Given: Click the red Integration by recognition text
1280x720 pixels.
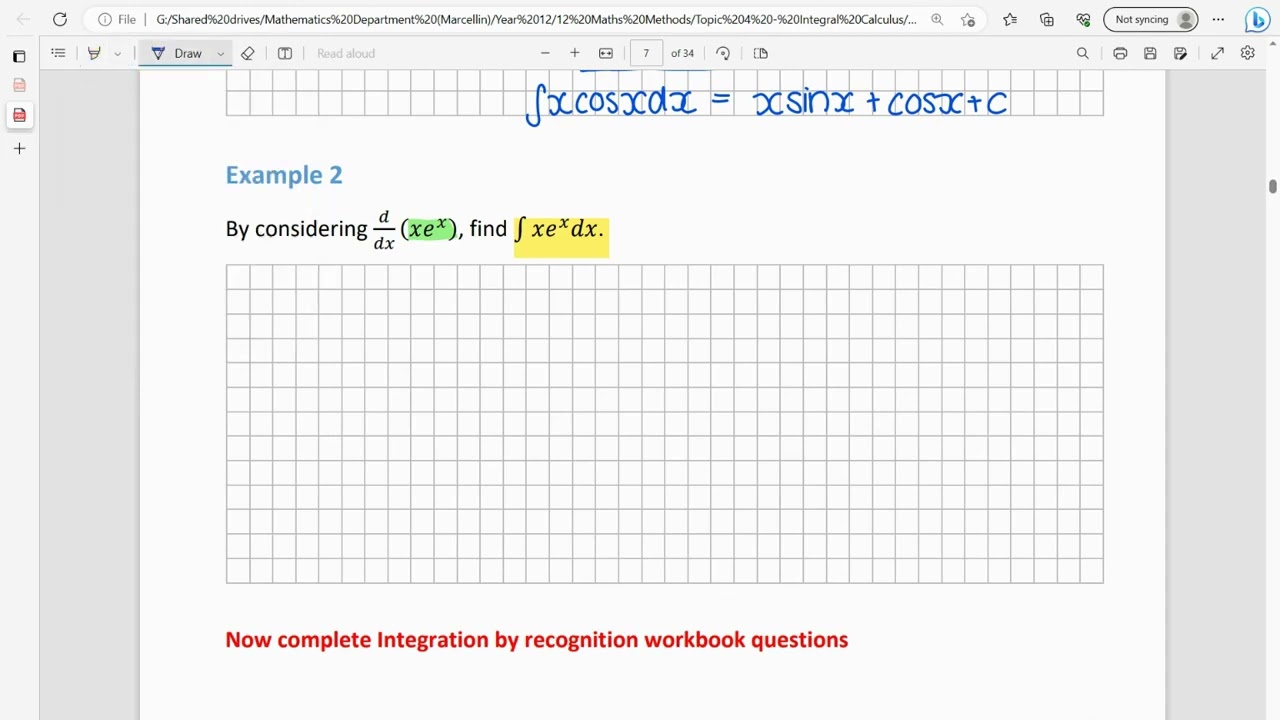Looking at the screenshot, I should (x=537, y=640).
